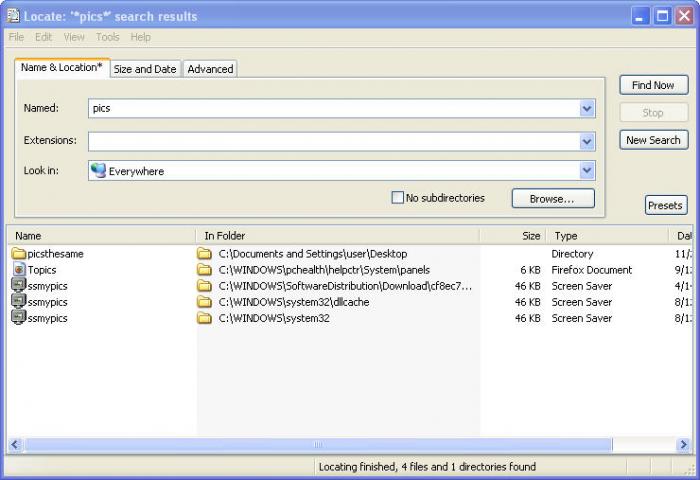This screenshot has width=700, height=480.
Task: Open the Presets button
Action: click(666, 205)
